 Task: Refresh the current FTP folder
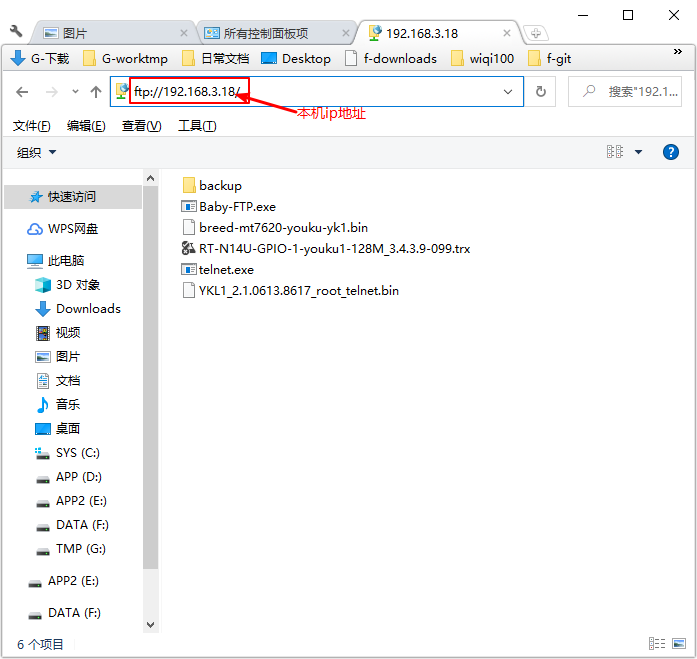(x=541, y=92)
